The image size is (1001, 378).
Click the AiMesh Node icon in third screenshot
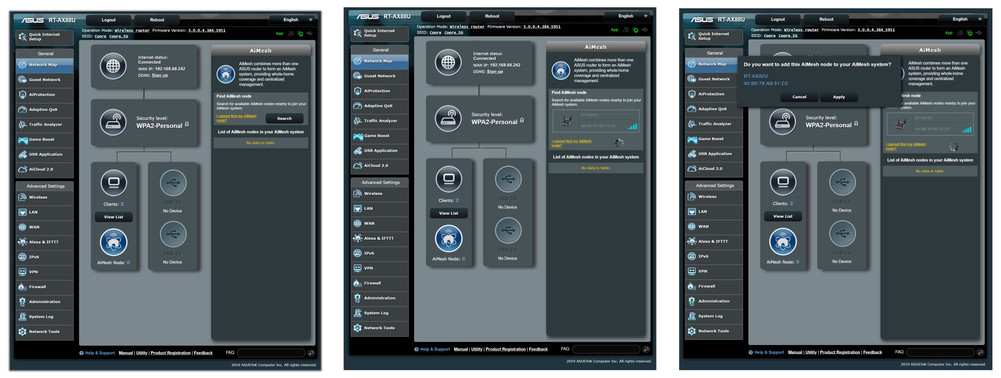[783, 242]
